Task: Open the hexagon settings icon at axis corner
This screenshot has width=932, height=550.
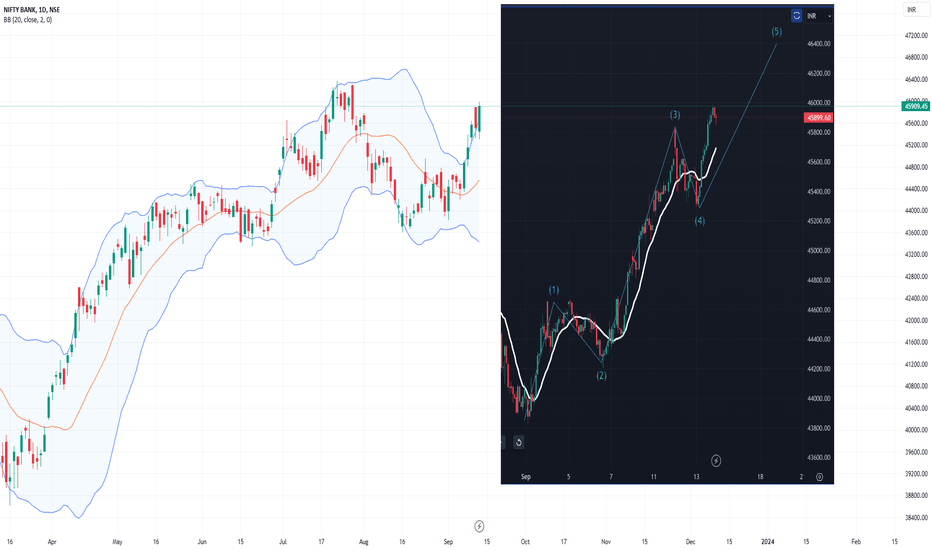Action: [820, 477]
